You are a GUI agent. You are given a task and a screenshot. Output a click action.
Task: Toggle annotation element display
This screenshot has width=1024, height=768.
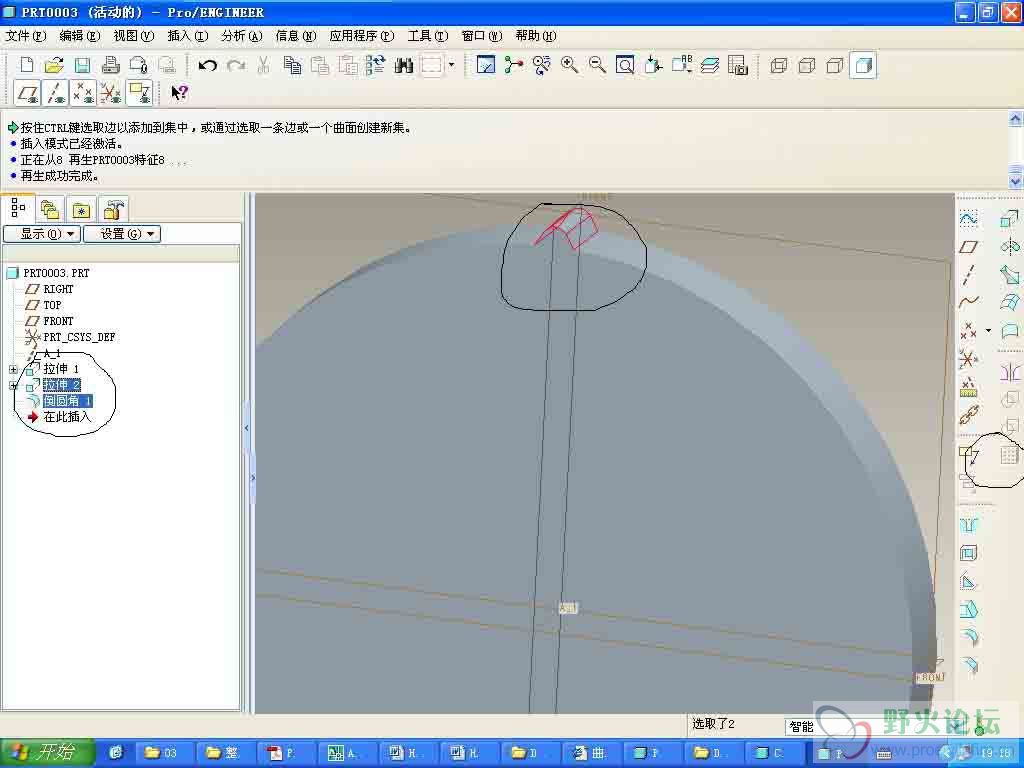pyautogui.click(x=139, y=93)
